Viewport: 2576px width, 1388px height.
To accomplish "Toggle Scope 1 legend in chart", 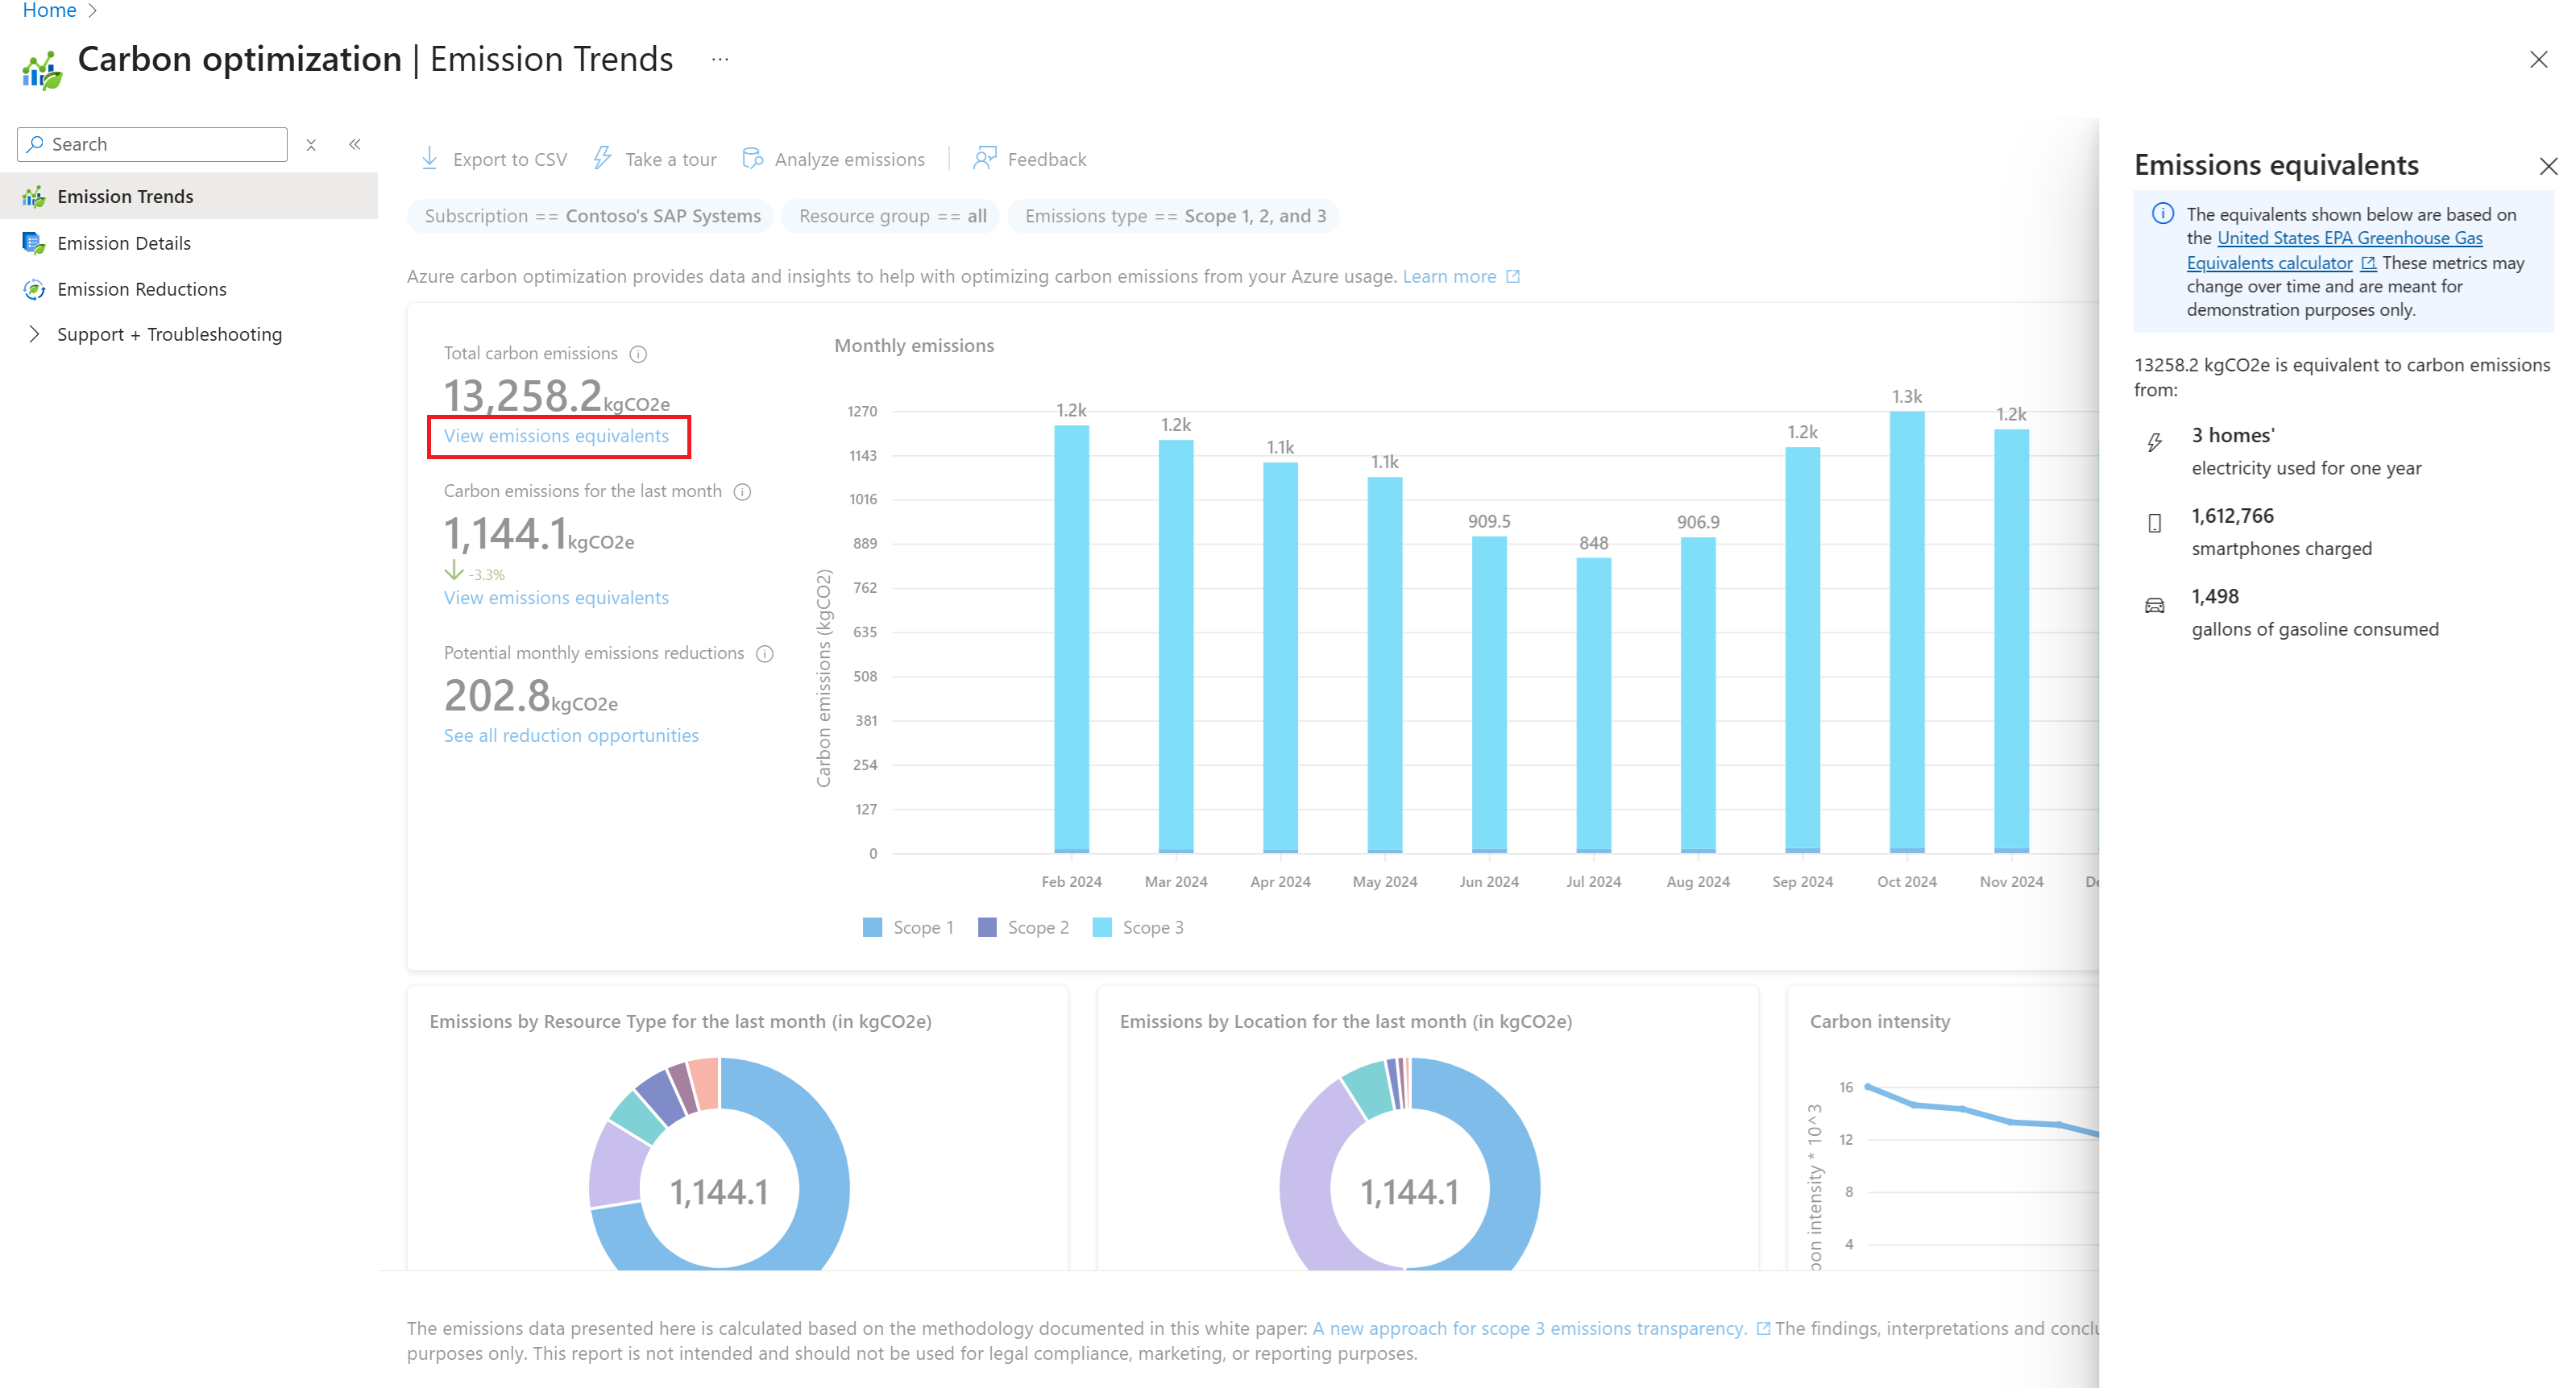I will click(908, 927).
